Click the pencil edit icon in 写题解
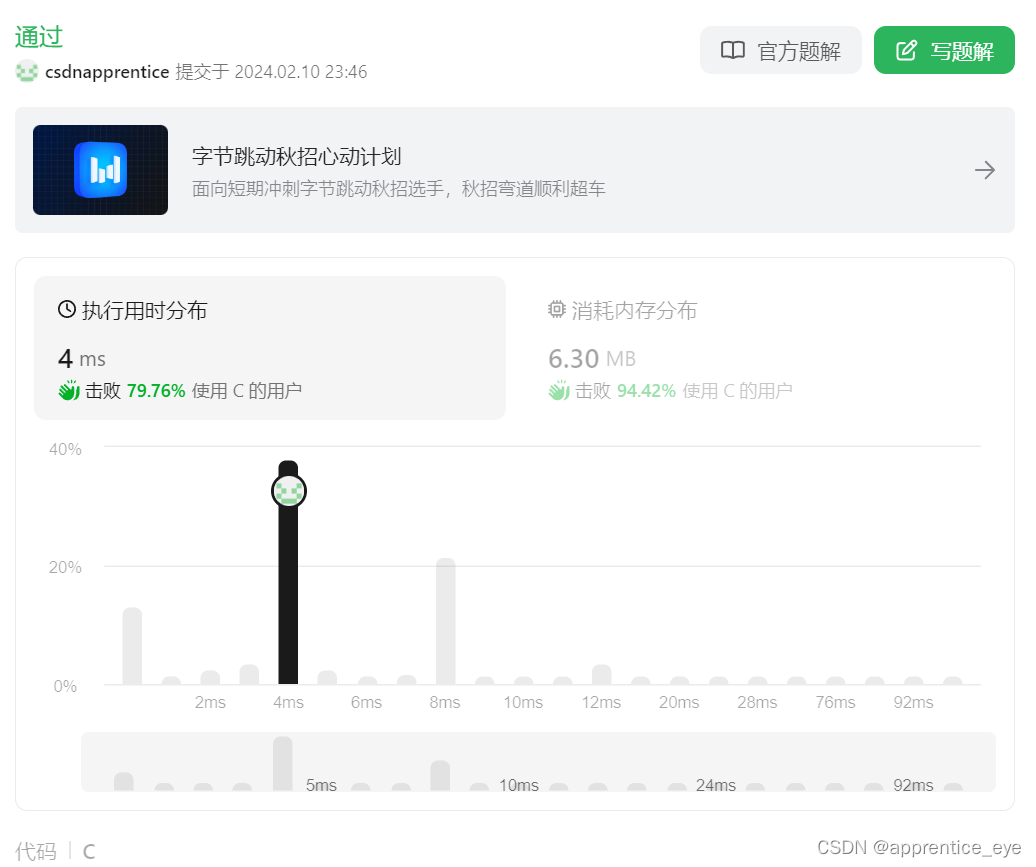1036x867 pixels. click(x=906, y=50)
